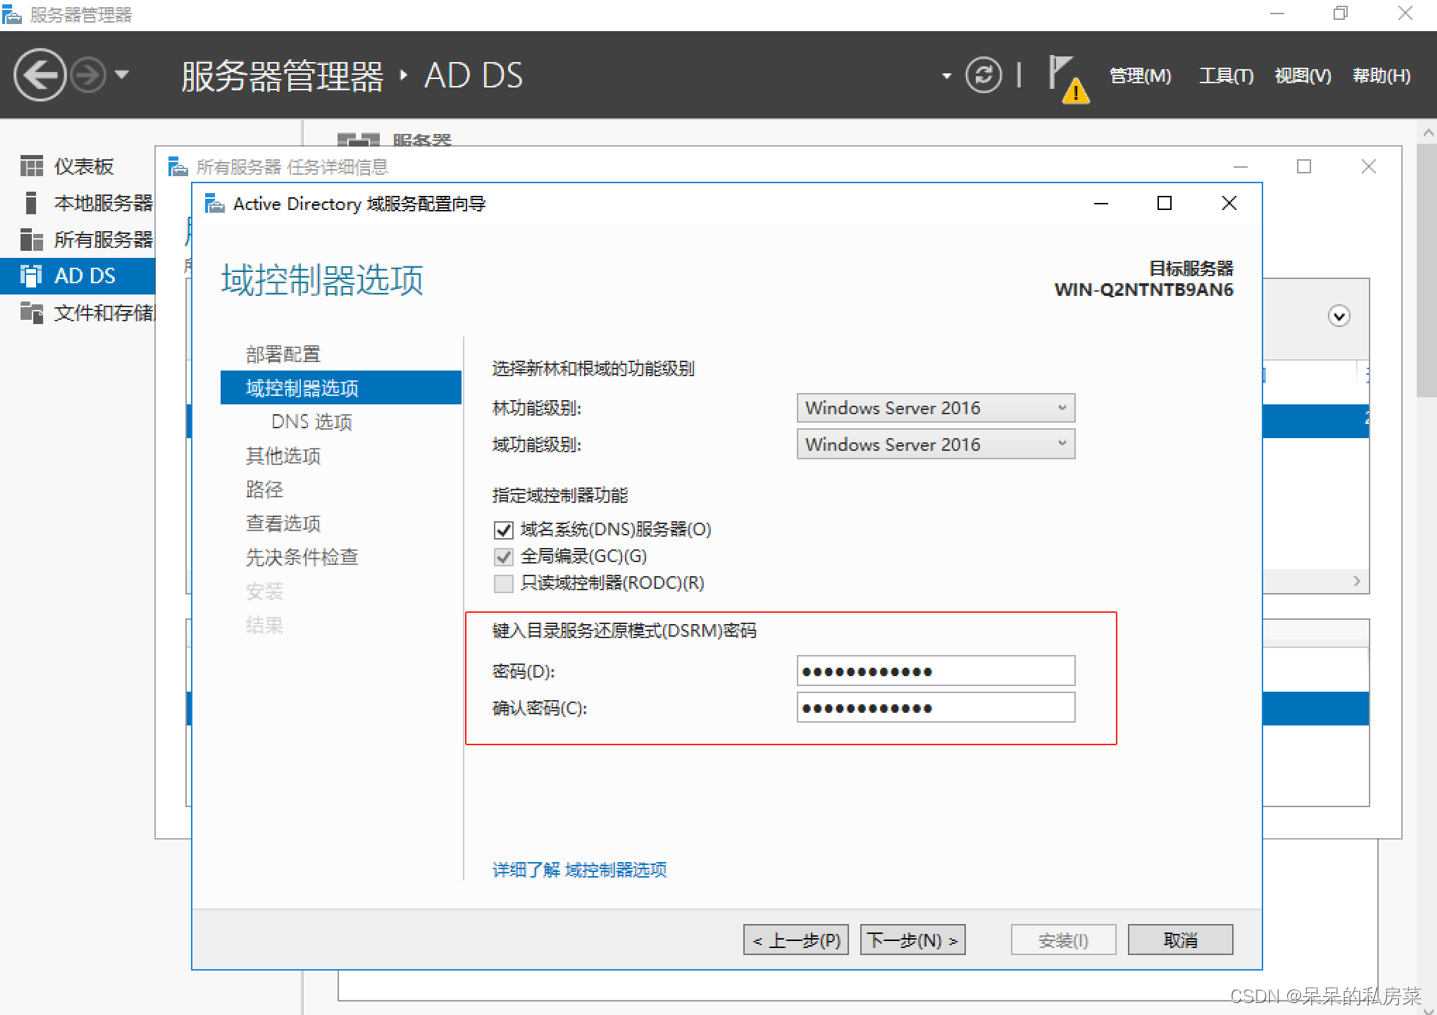Select 域控制器选项 wizard step
This screenshot has width=1437, height=1015.
click(341, 388)
